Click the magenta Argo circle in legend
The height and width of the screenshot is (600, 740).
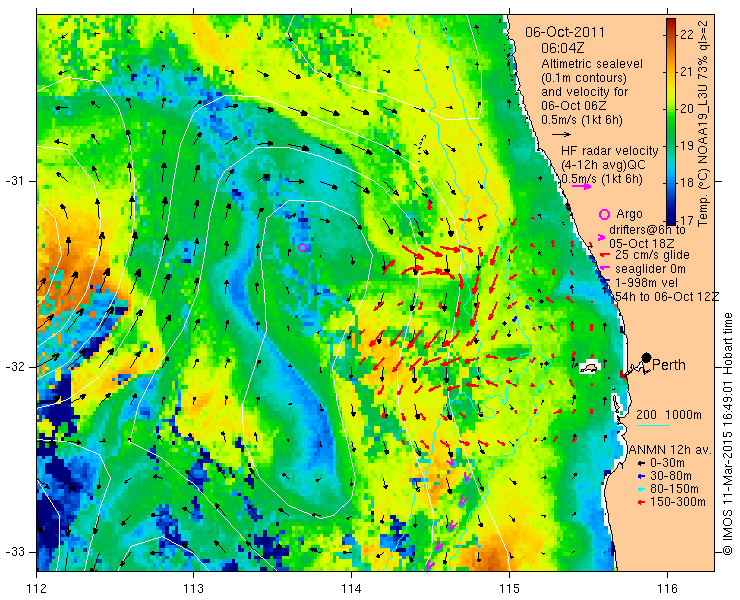tap(604, 214)
